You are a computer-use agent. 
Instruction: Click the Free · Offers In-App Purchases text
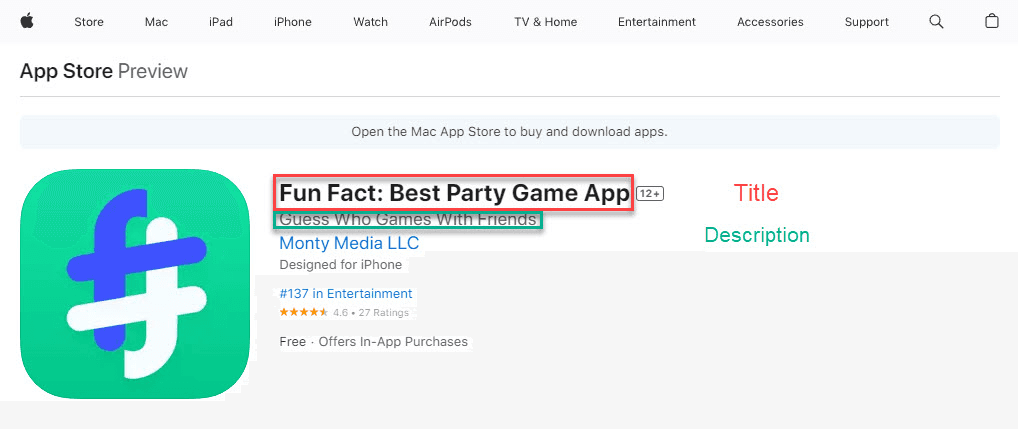[373, 341]
